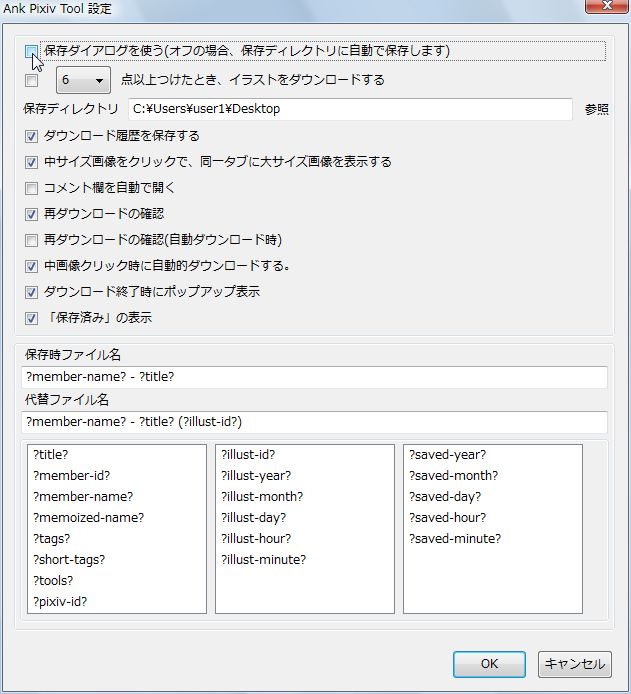Enable 再ダウンロードの確認(自動ダウンロード時)
Viewport: 631px width, 694px height.
pos(31,240)
